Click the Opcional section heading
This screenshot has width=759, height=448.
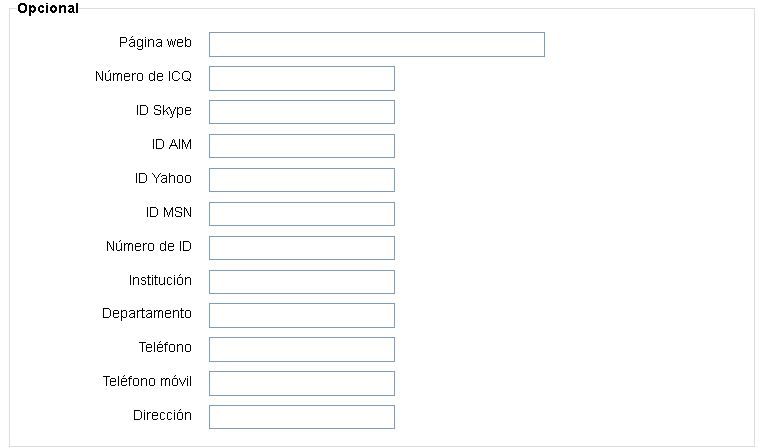coord(48,8)
